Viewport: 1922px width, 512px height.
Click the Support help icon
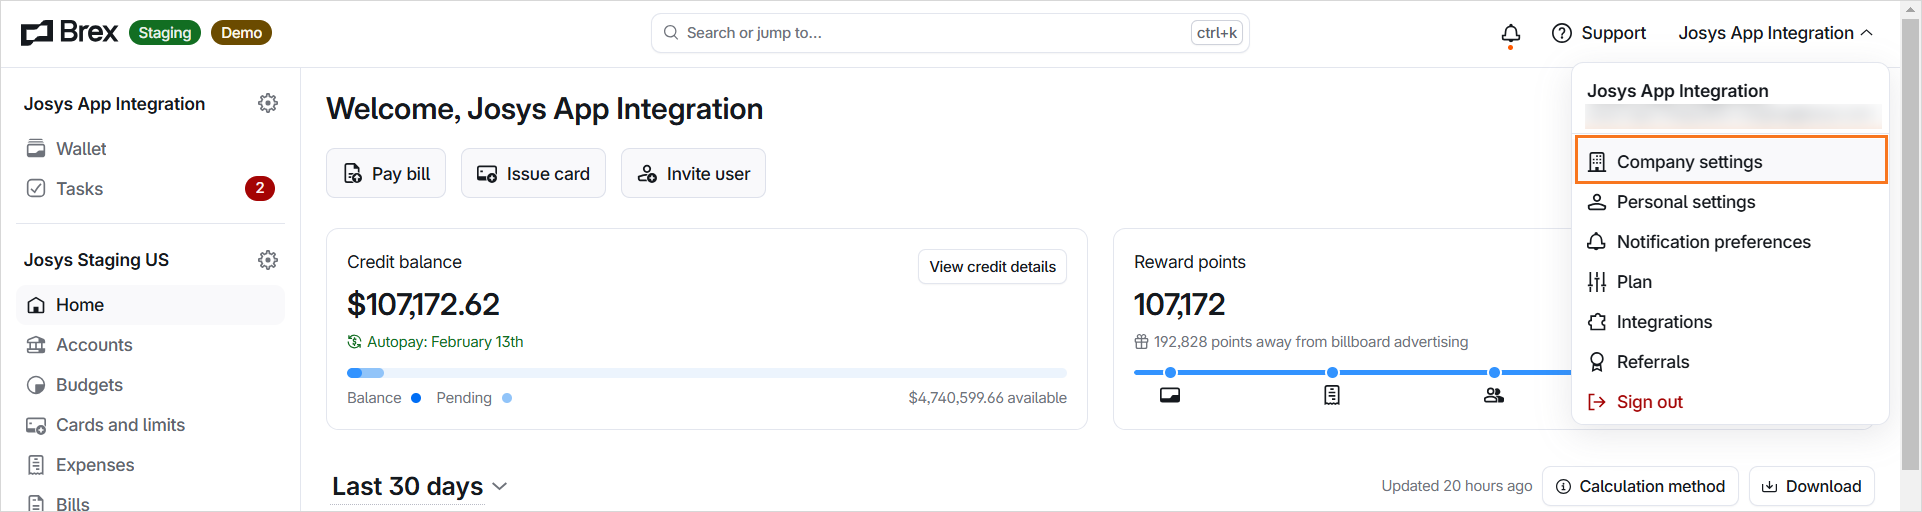pos(1561,33)
